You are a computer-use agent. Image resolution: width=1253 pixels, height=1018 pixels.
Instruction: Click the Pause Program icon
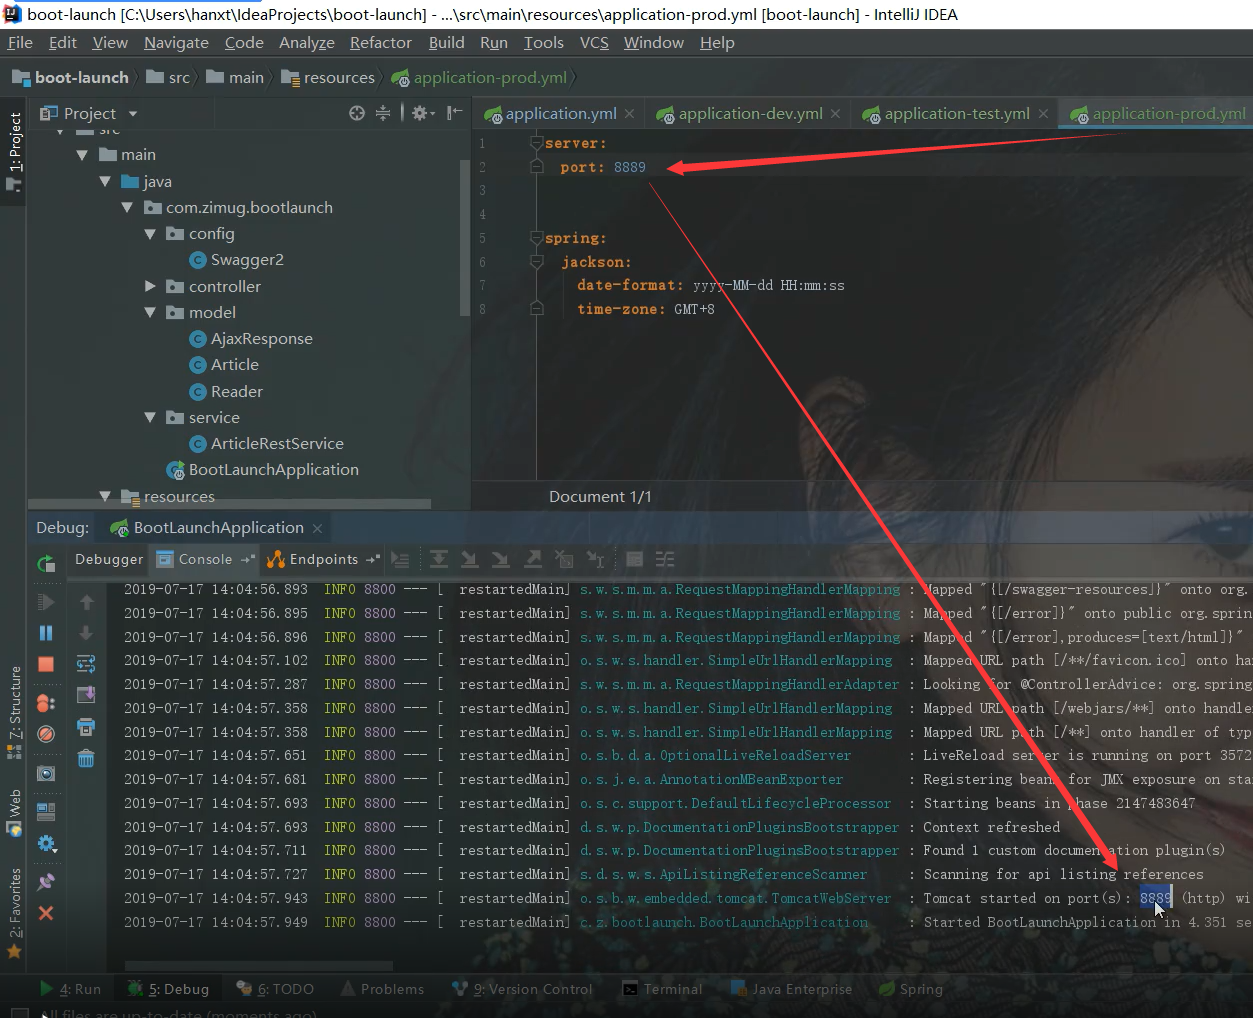pos(46,633)
